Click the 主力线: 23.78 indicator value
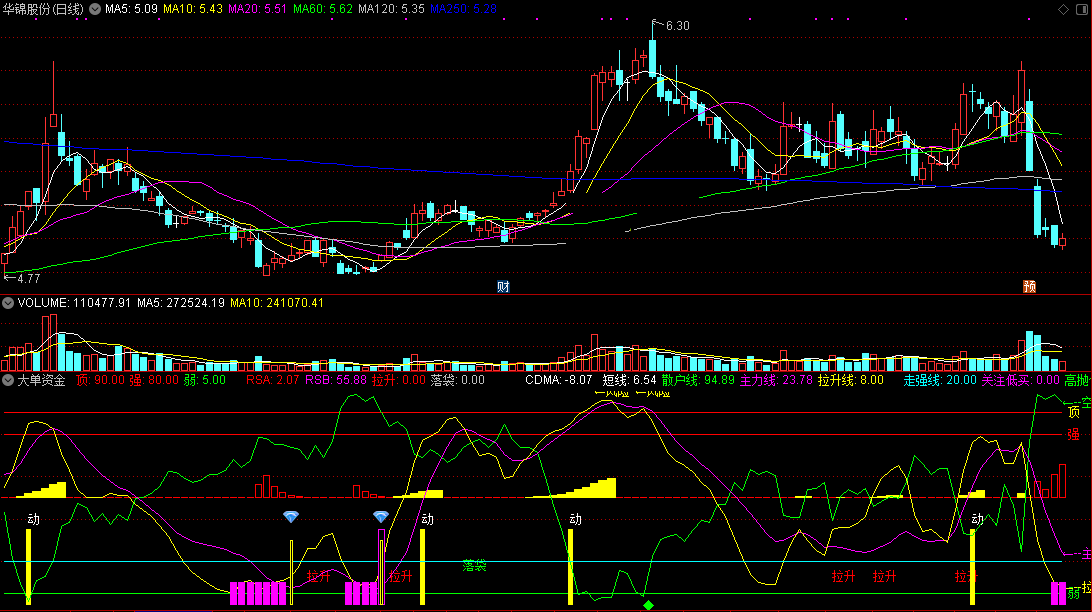The width and height of the screenshot is (1092, 612). (776, 380)
